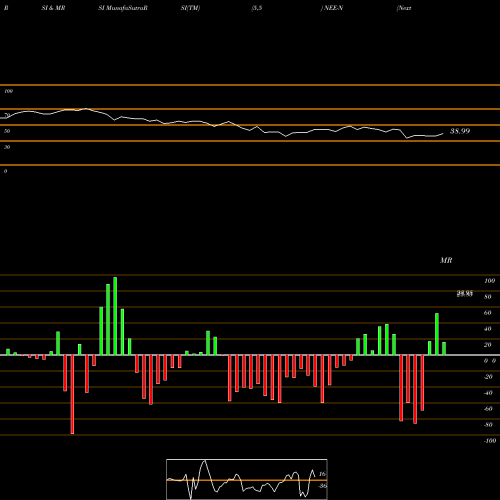Click the -20 label on the MR axis
The height and width of the screenshot is (500, 500).
[x=488, y=377]
